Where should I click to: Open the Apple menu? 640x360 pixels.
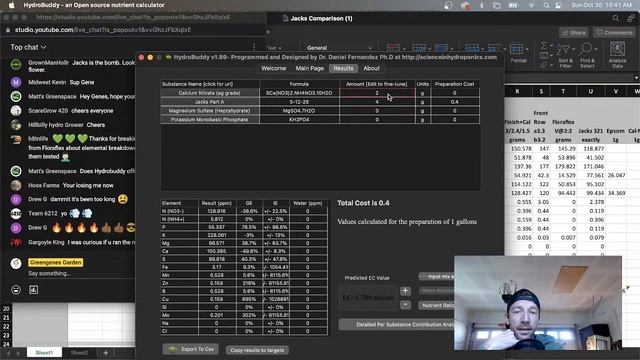pos(11,5)
